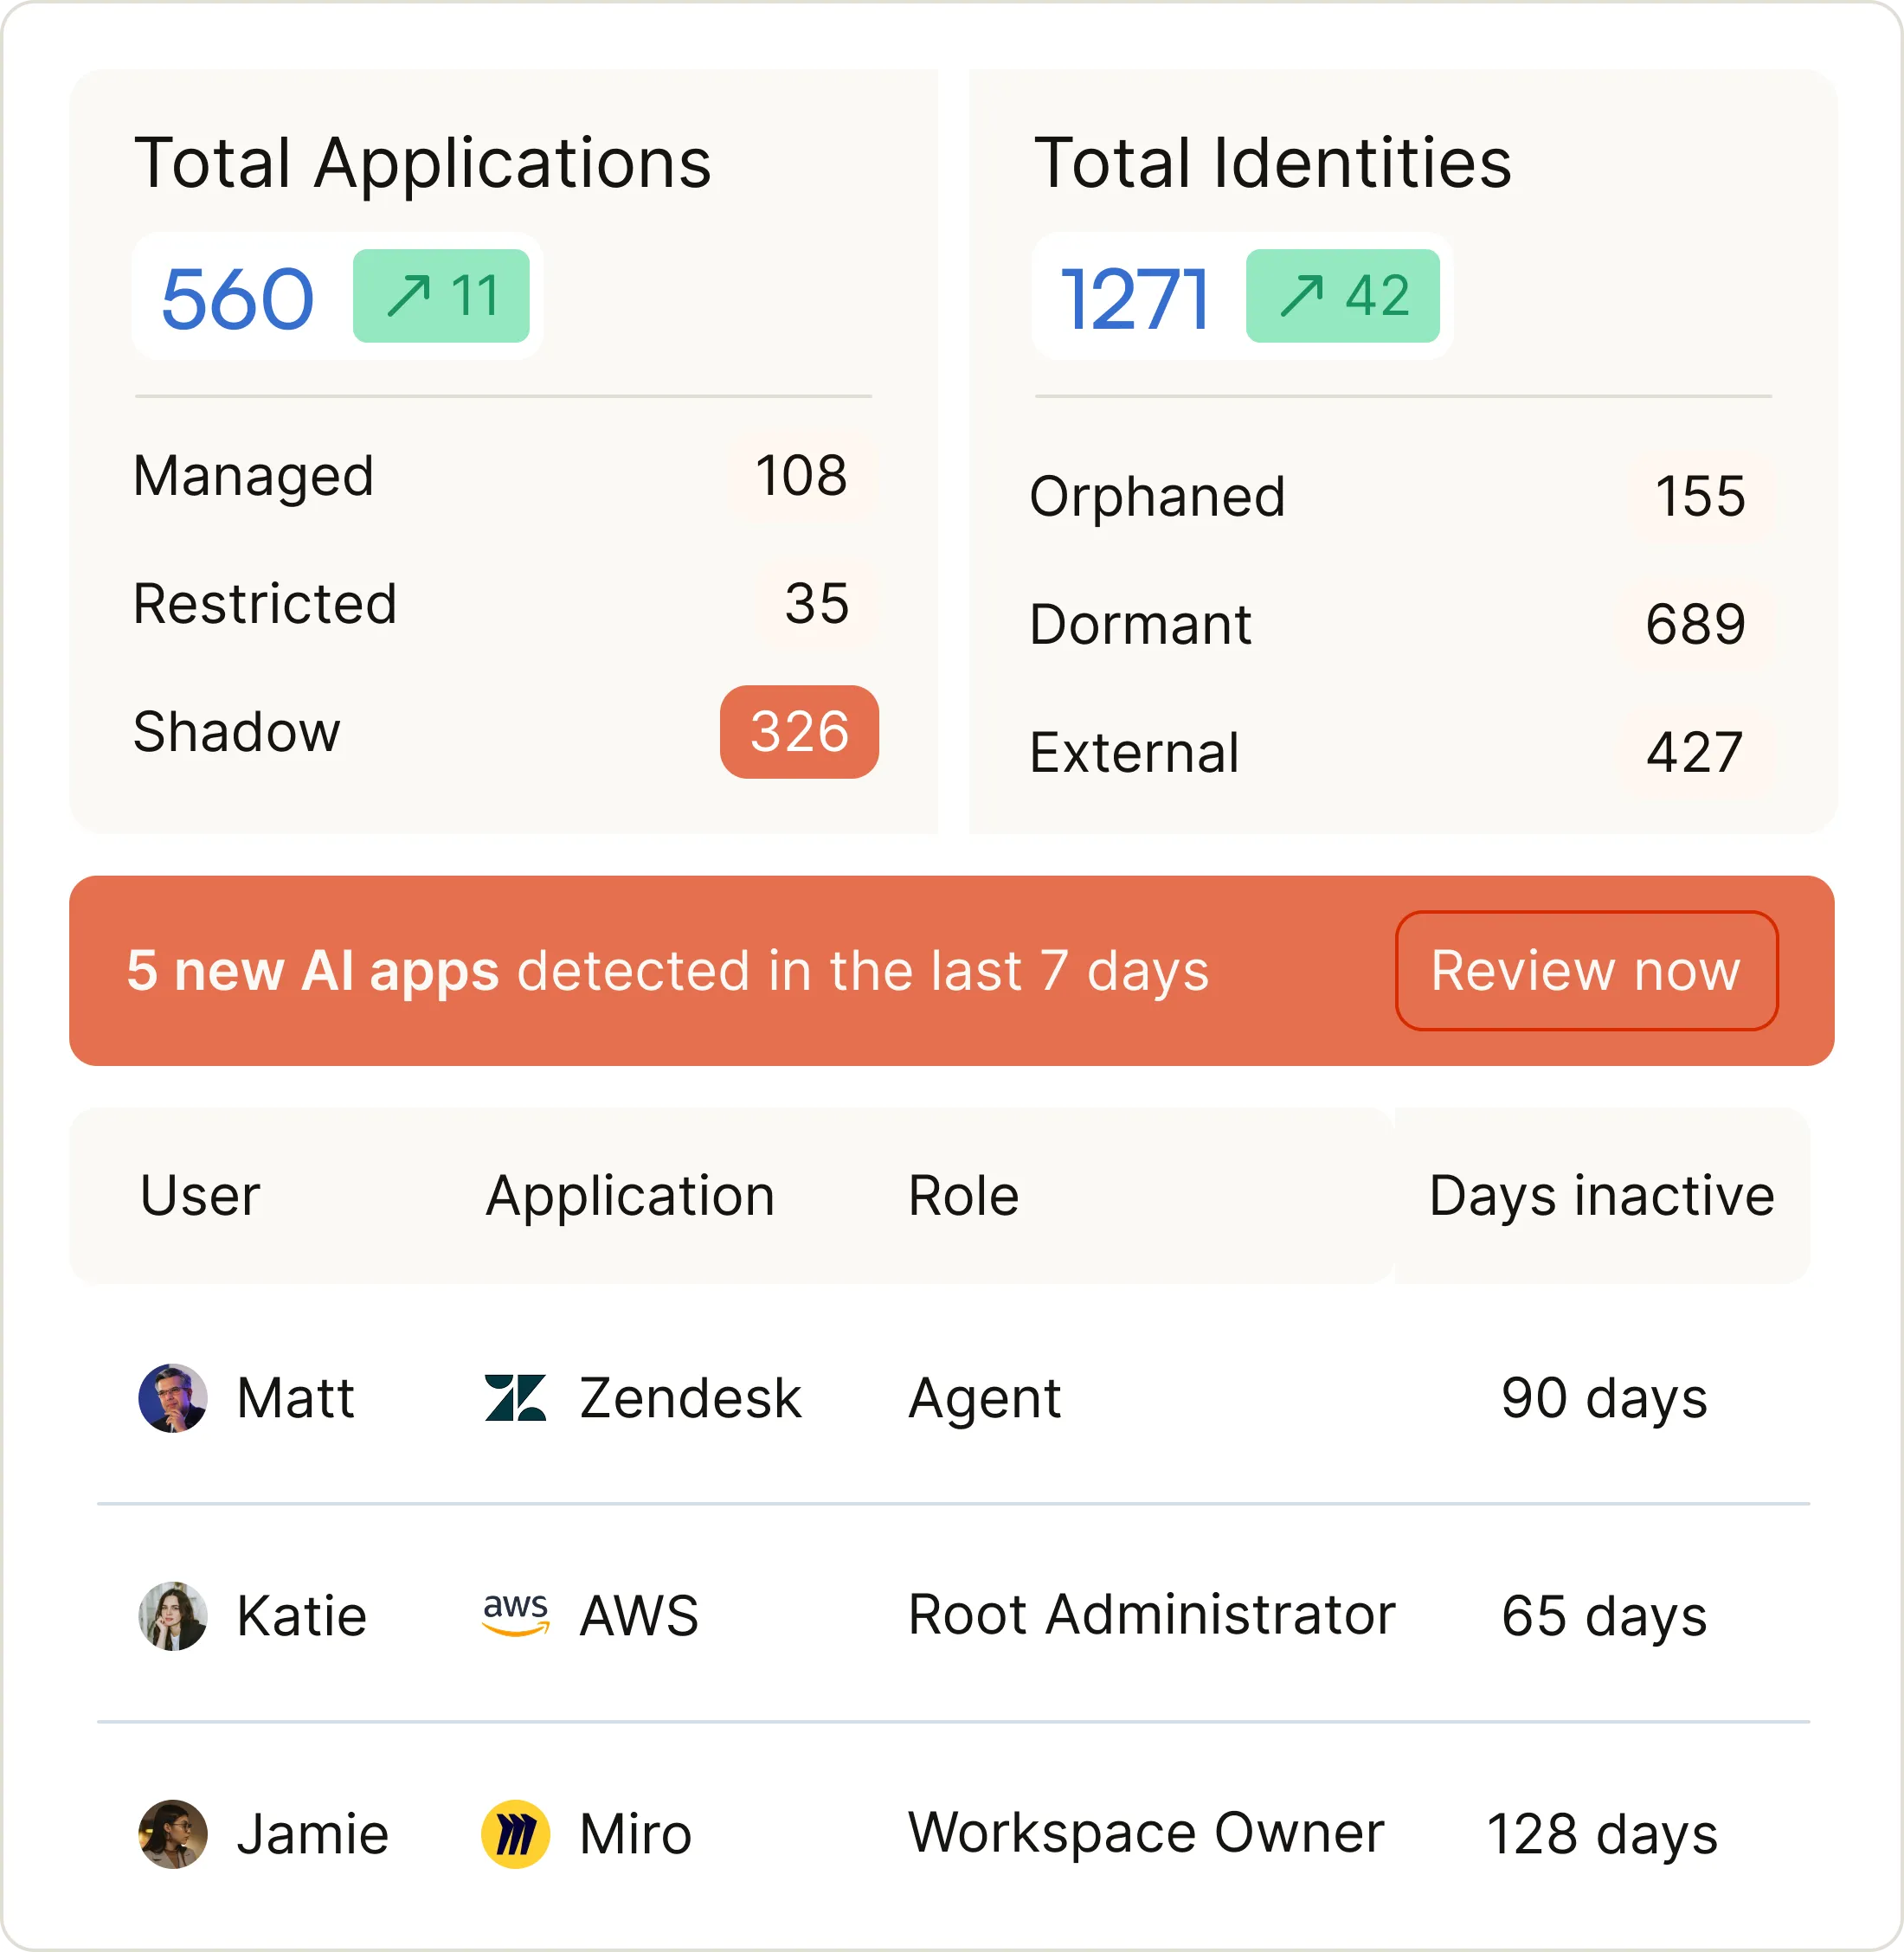
Task: Click the User column header
Action: (x=200, y=1195)
